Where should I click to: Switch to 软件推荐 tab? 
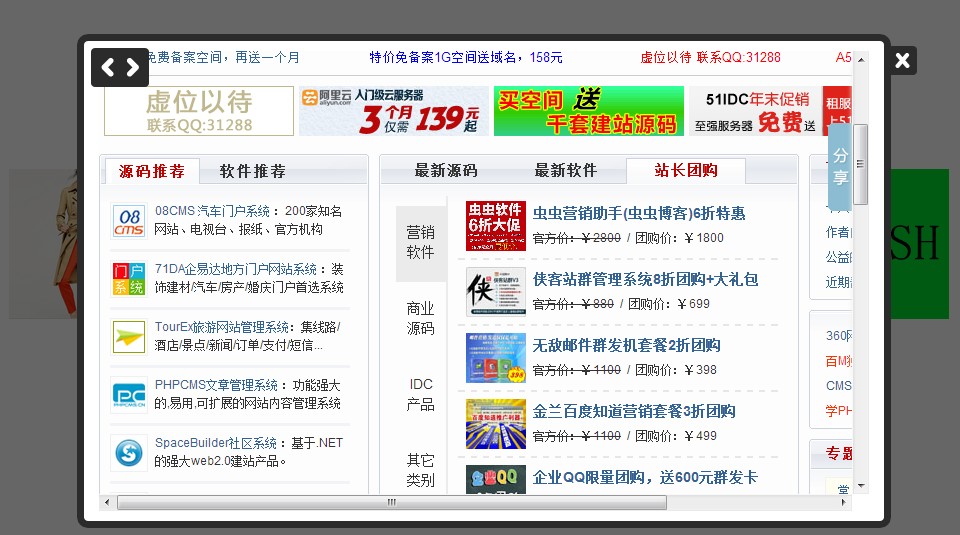253,171
